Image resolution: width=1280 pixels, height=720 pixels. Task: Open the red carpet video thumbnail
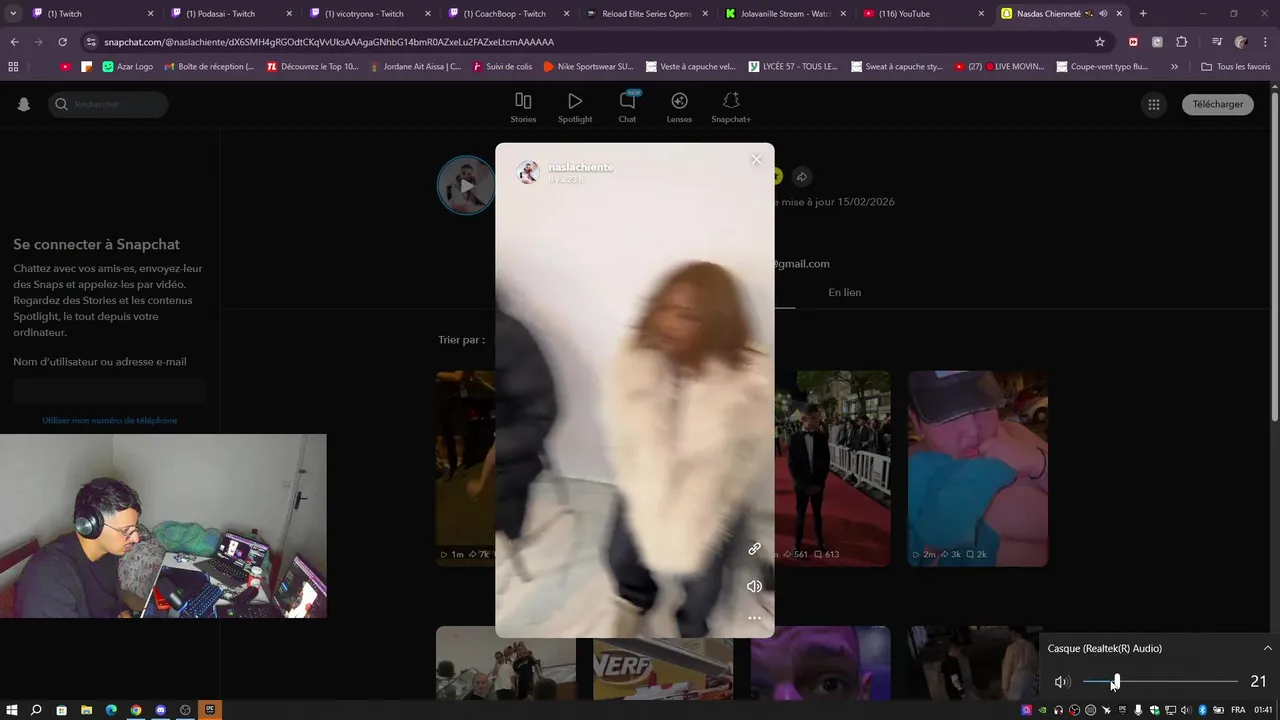pyautogui.click(x=832, y=468)
